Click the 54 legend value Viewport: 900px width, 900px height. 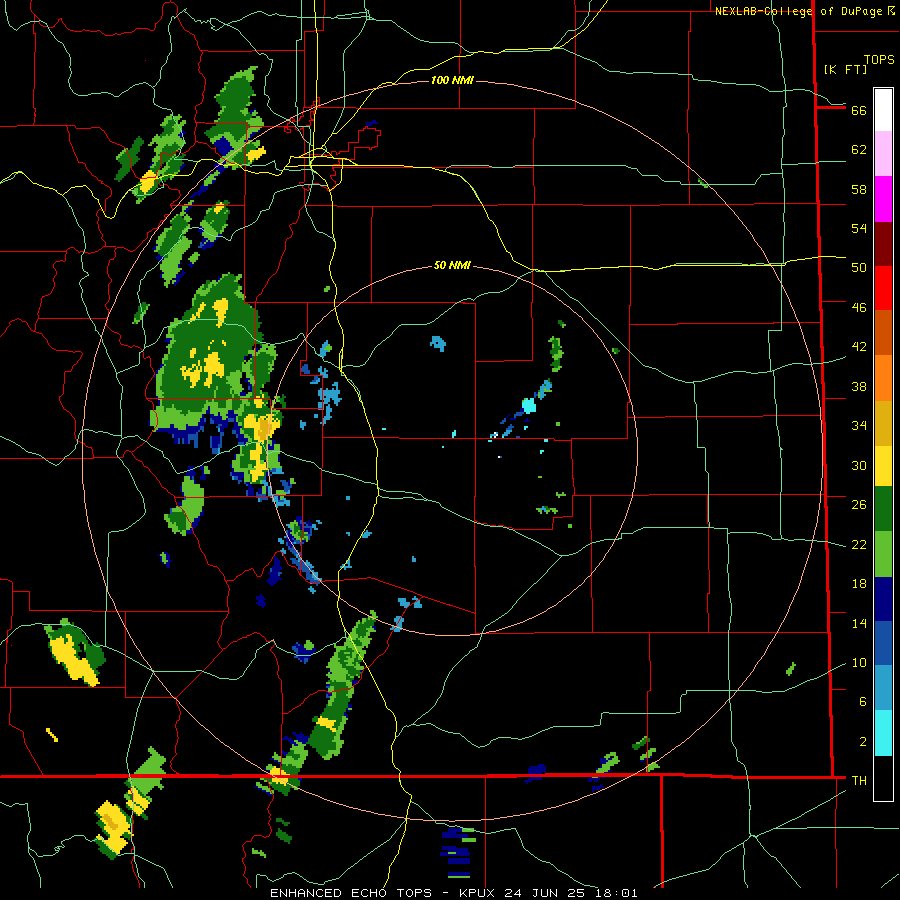[x=859, y=228]
